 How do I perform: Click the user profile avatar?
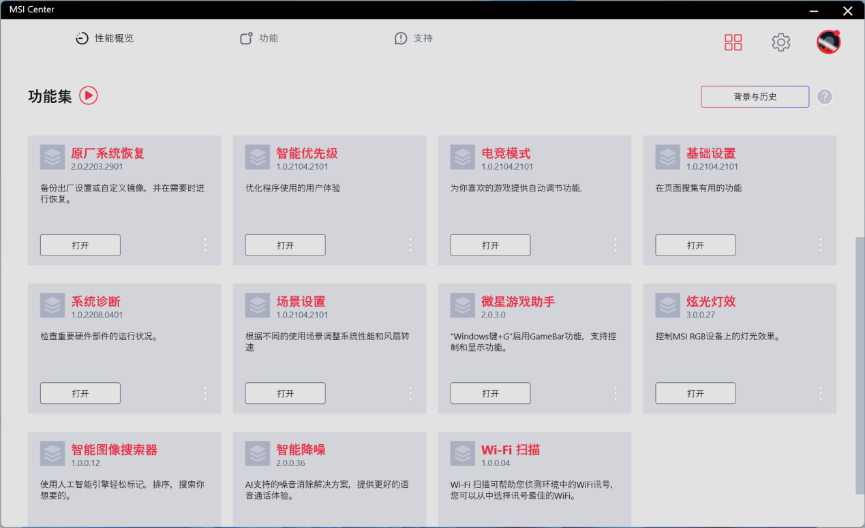click(828, 42)
